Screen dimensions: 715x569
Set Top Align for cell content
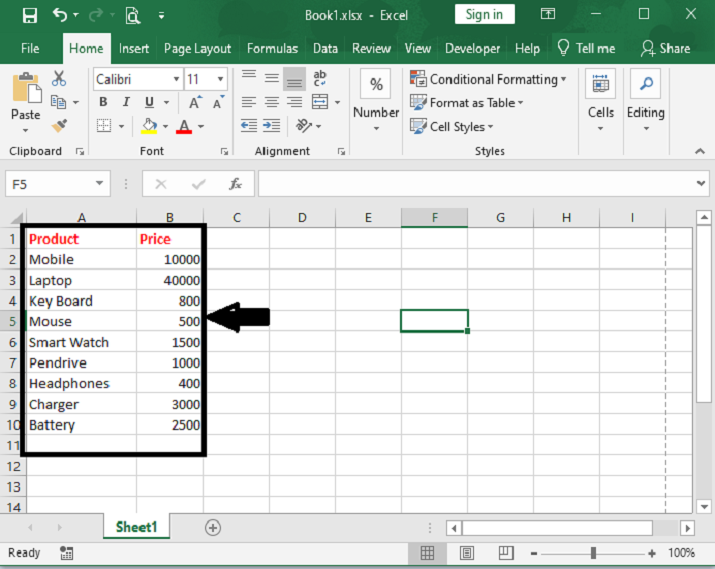click(249, 76)
